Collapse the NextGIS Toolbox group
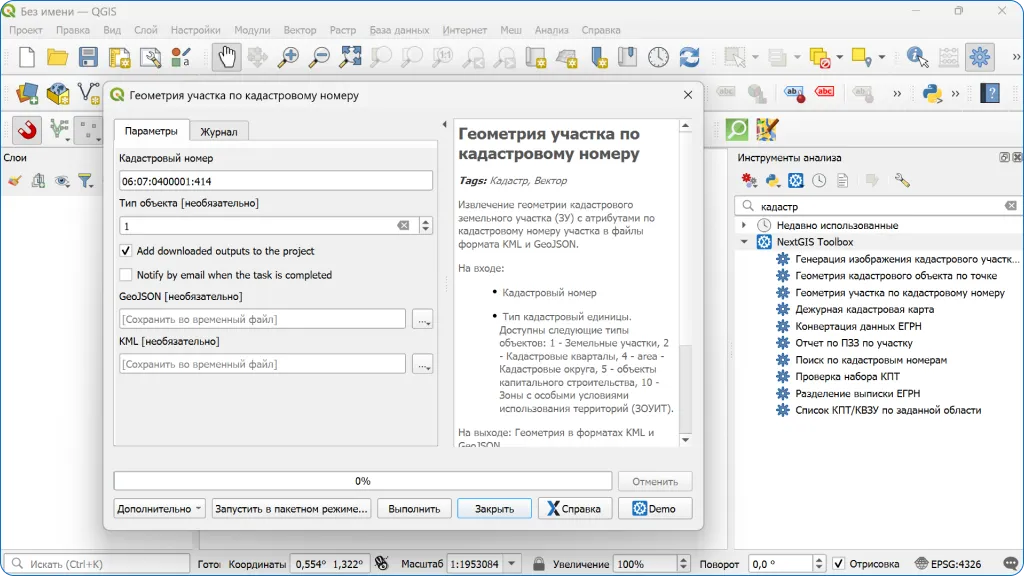This screenshot has width=1024, height=576. 744,242
